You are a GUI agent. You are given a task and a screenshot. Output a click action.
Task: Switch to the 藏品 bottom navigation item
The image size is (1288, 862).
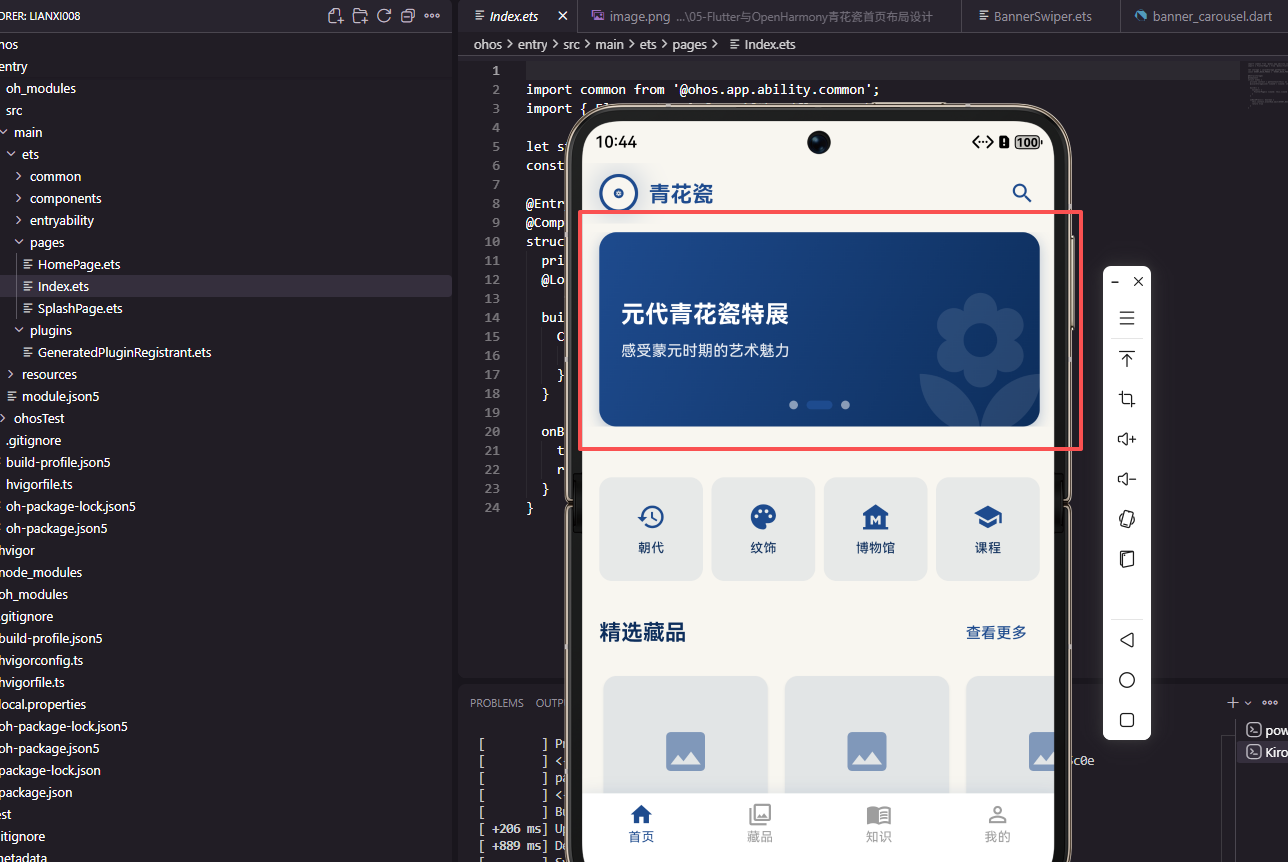pyautogui.click(x=760, y=823)
